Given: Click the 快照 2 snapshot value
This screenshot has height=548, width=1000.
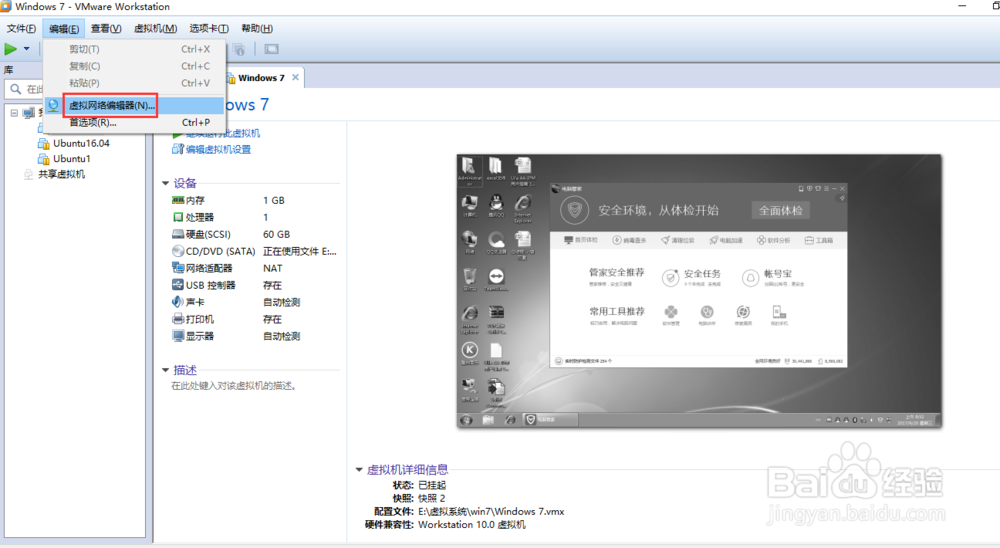Looking at the screenshot, I should [432, 498].
